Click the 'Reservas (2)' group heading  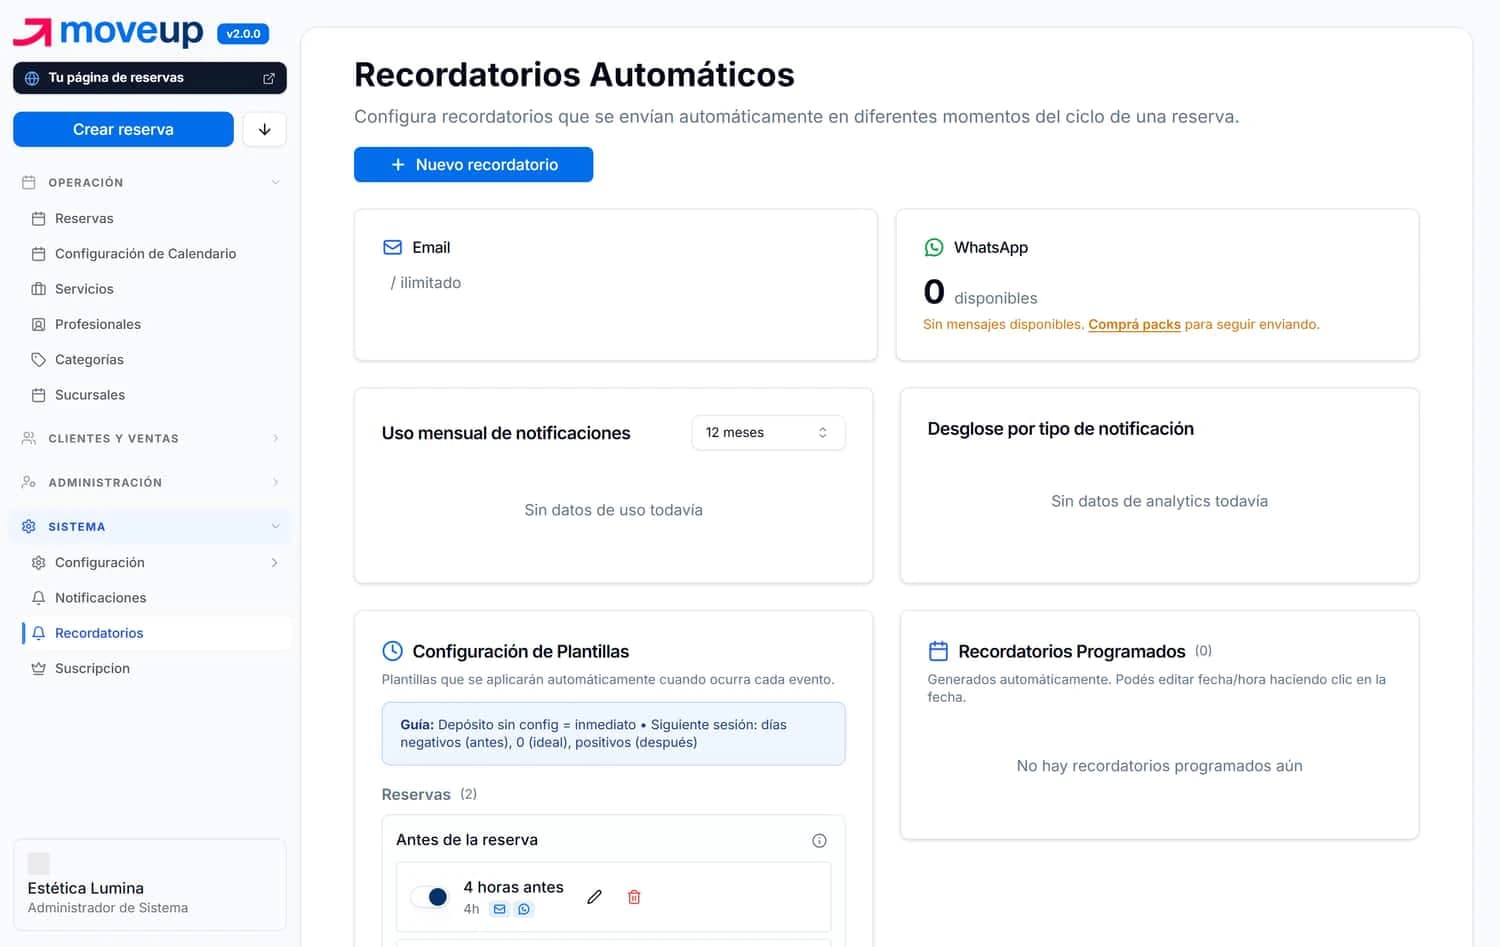pos(429,794)
